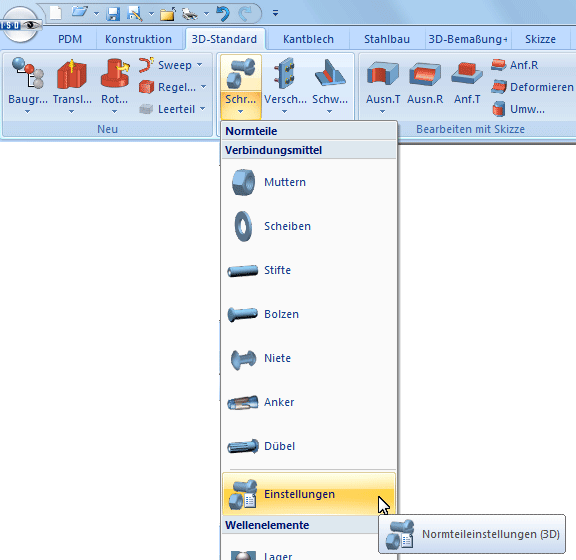Expand the dropdown arrow under Baugr...

pyautogui.click(x=28, y=111)
